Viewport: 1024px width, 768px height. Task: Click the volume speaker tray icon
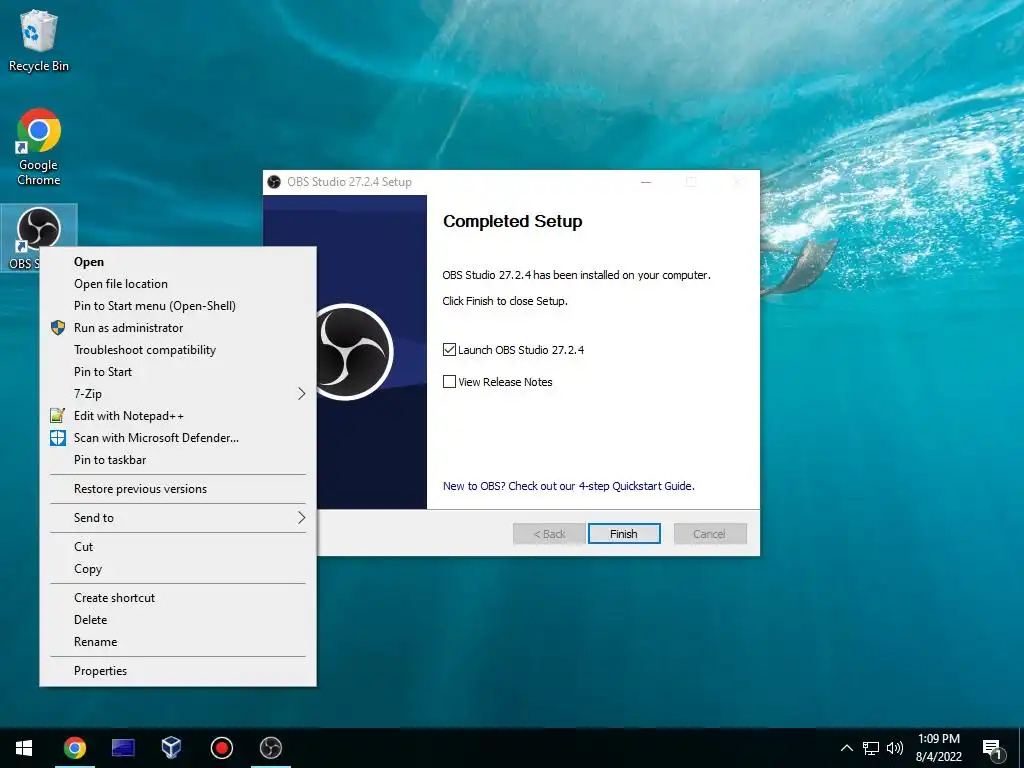[895, 748]
